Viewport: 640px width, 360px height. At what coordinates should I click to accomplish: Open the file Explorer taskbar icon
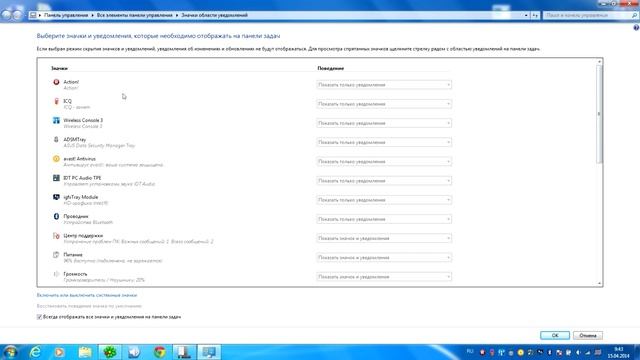[x=85, y=352]
